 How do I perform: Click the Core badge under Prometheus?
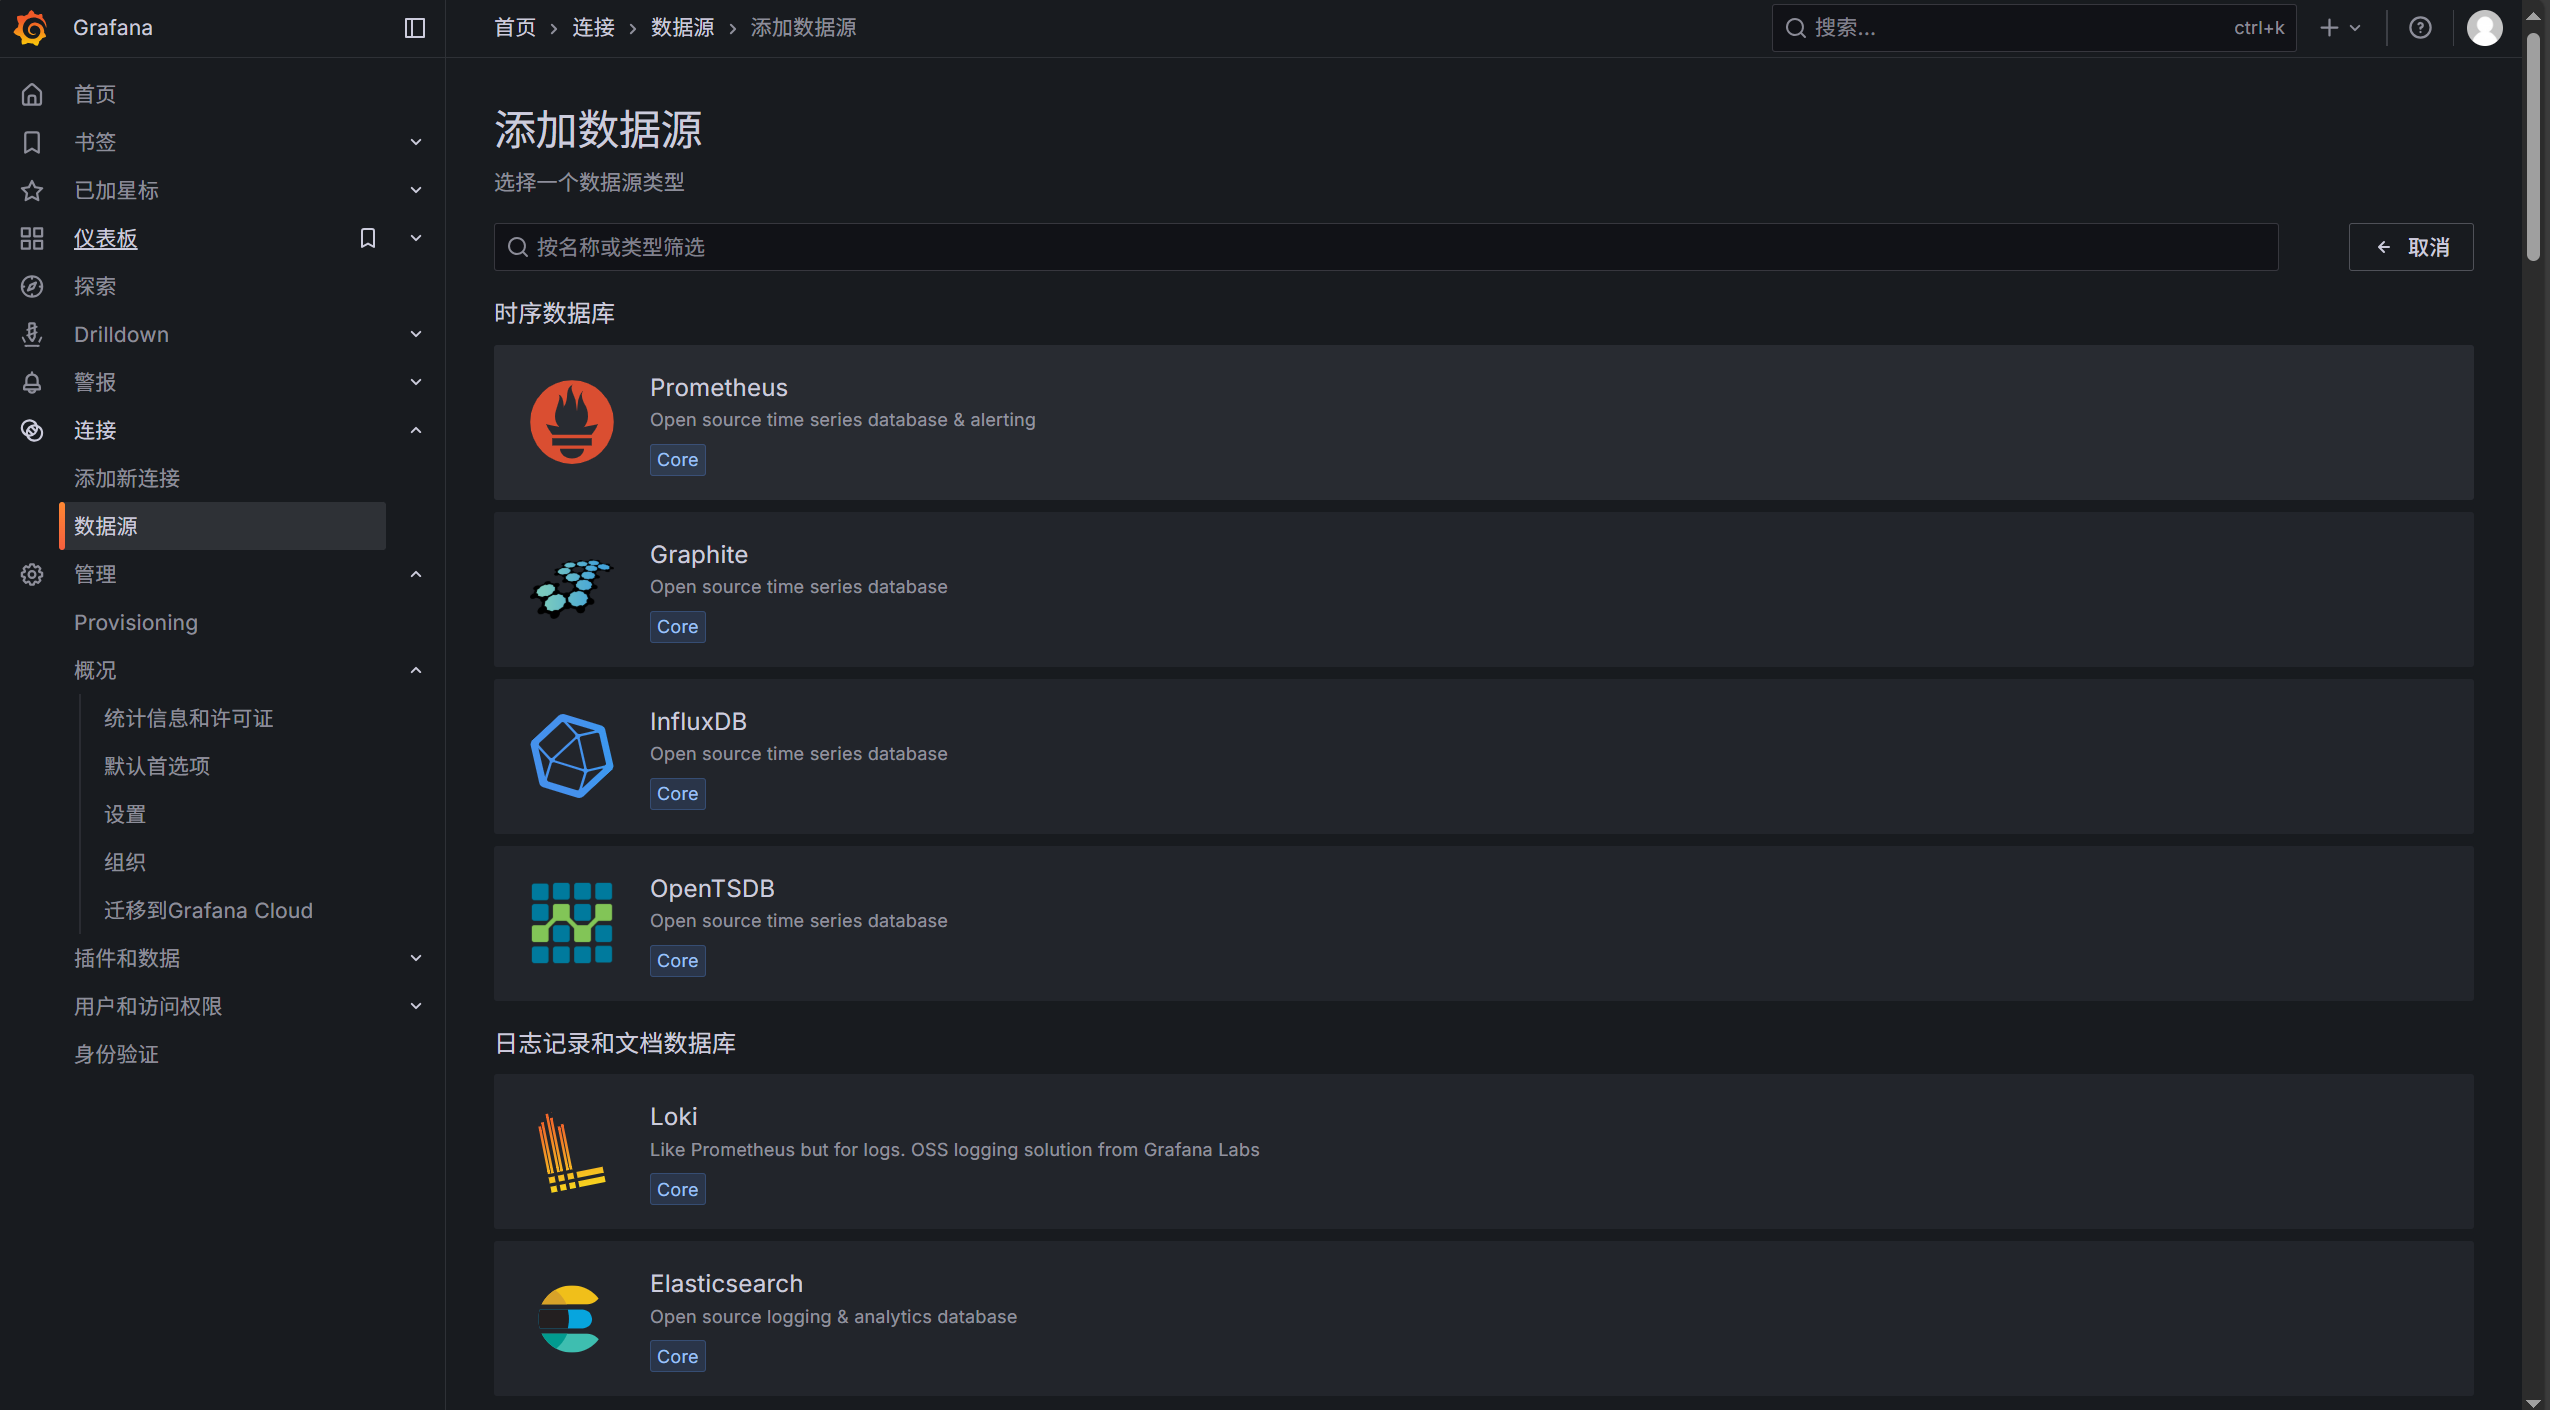(677, 460)
